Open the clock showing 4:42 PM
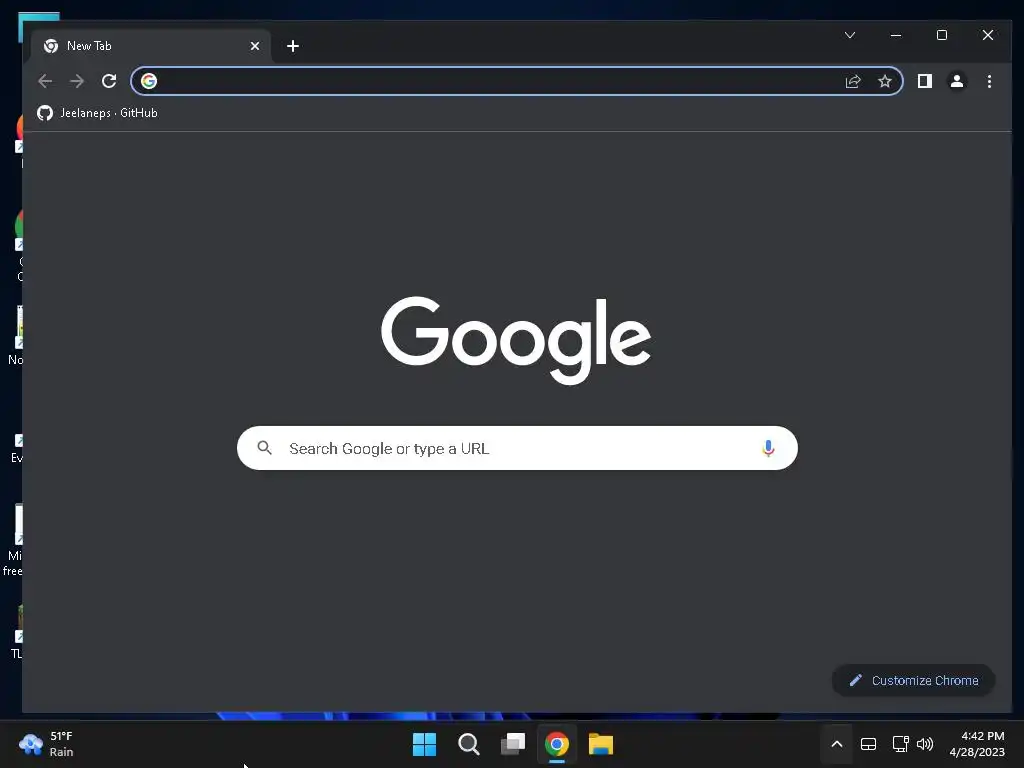Screen dimensions: 1024x768 click(977, 744)
